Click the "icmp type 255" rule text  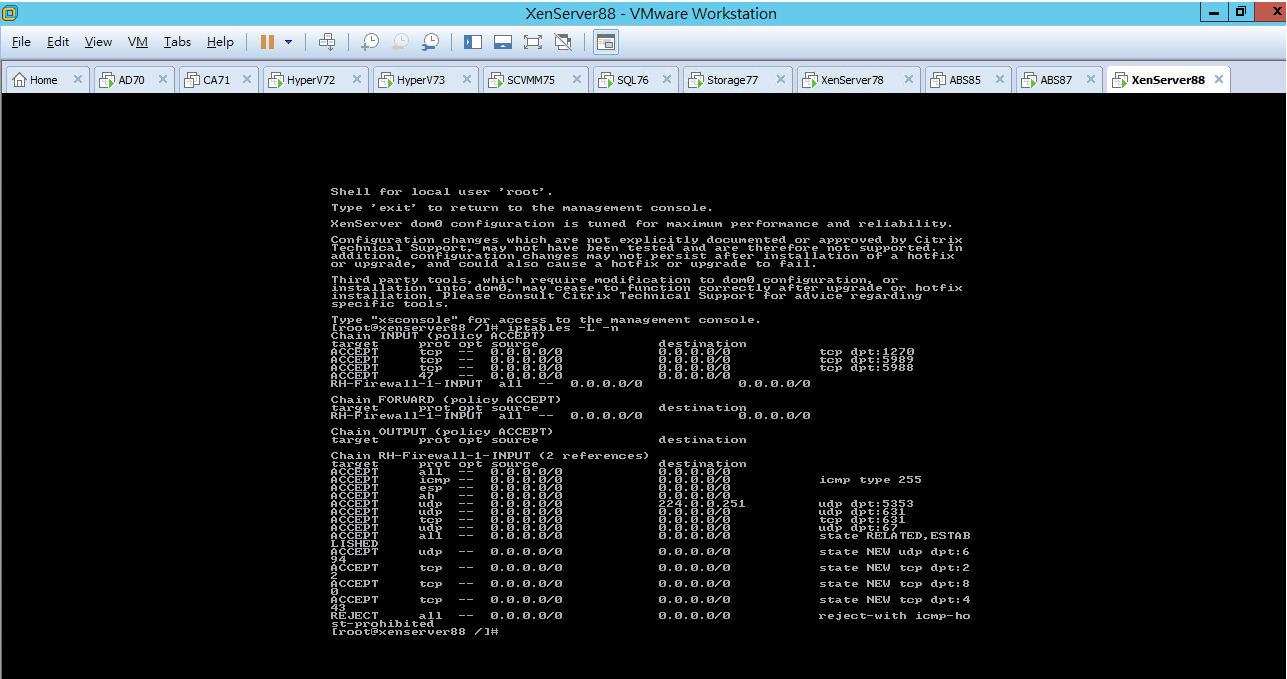870,480
